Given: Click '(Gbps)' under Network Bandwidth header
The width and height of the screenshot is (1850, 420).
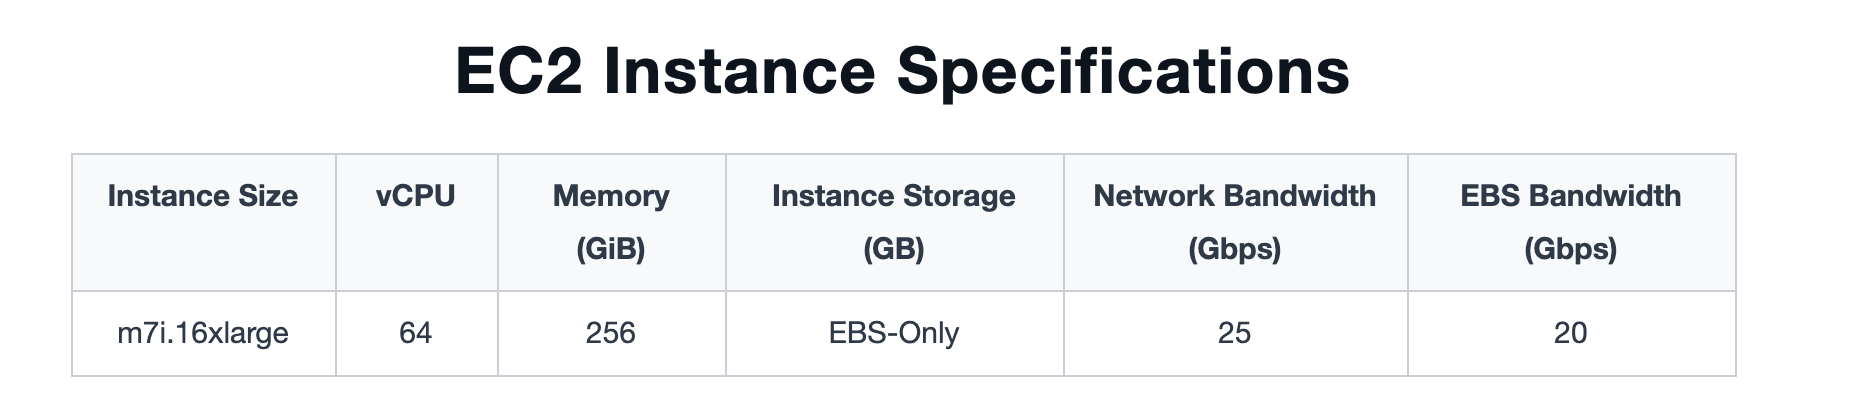Looking at the screenshot, I should click(x=1234, y=248).
